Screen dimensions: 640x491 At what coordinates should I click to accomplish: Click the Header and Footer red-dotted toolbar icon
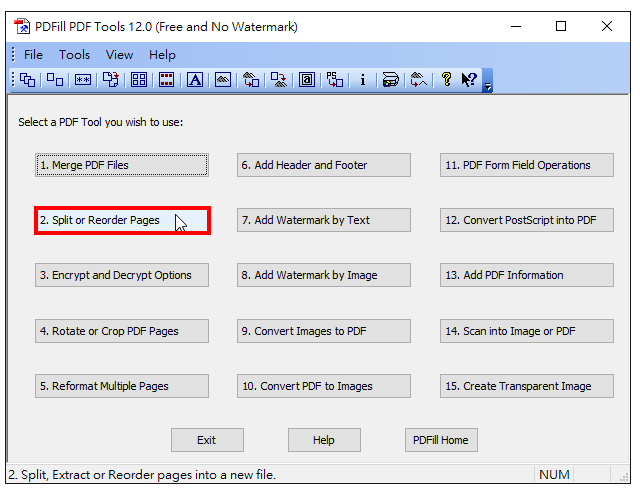pyautogui.click(x=167, y=80)
